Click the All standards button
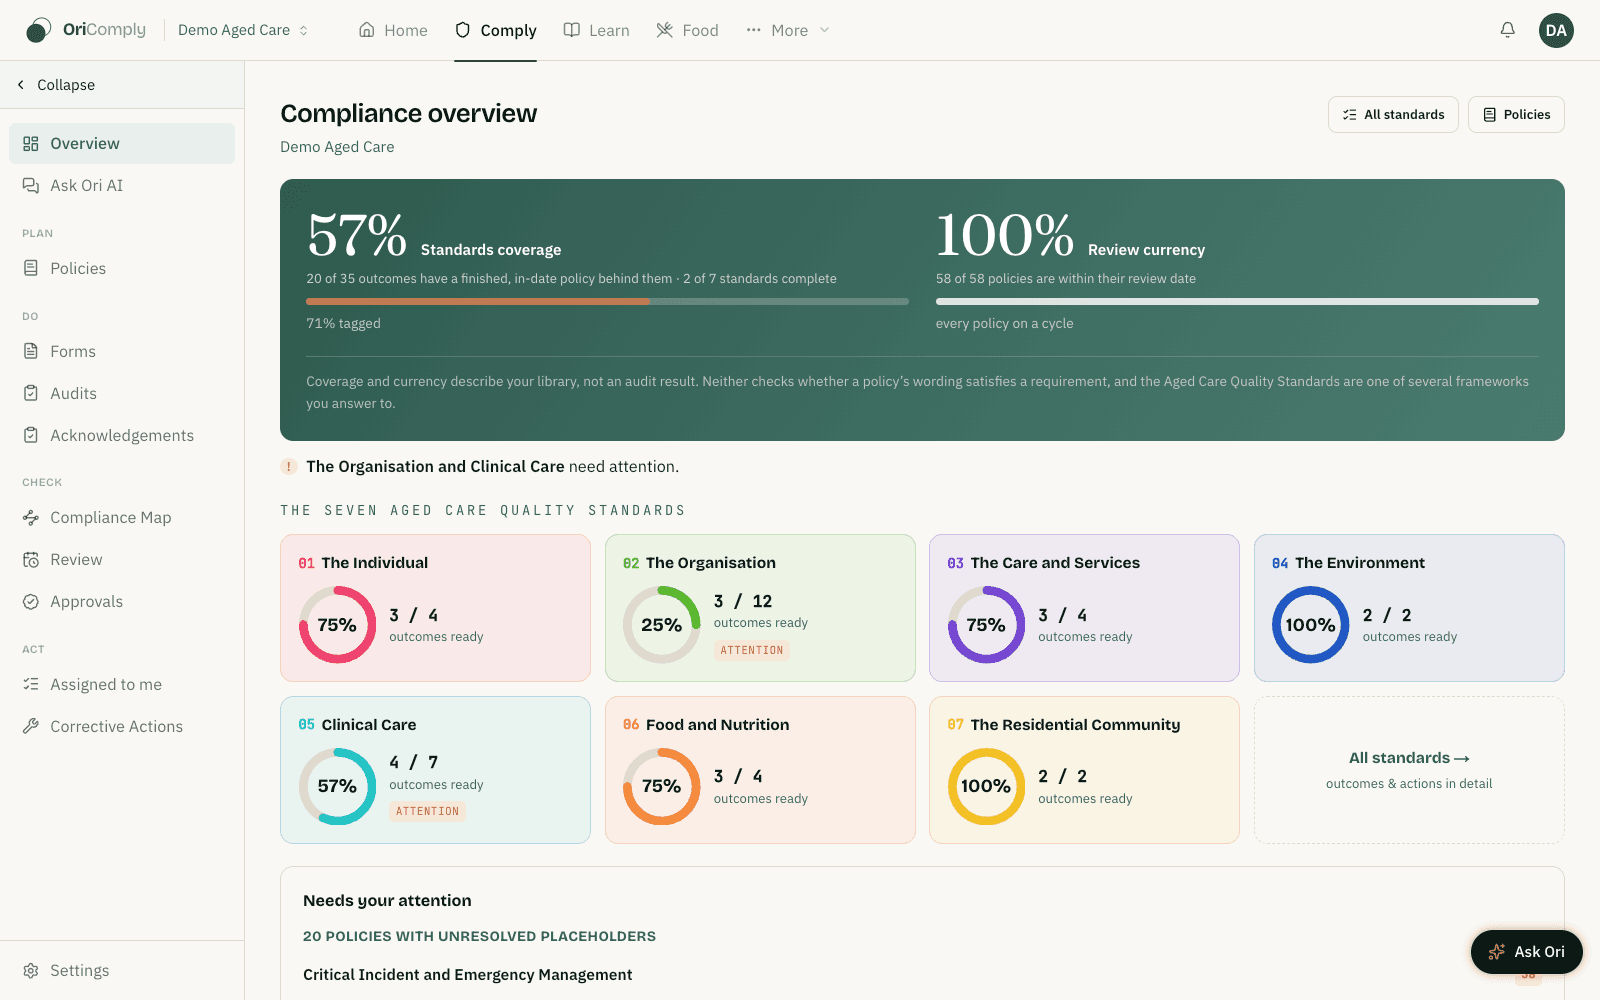This screenshot has width=1600, height=1000. point(1393,115)
